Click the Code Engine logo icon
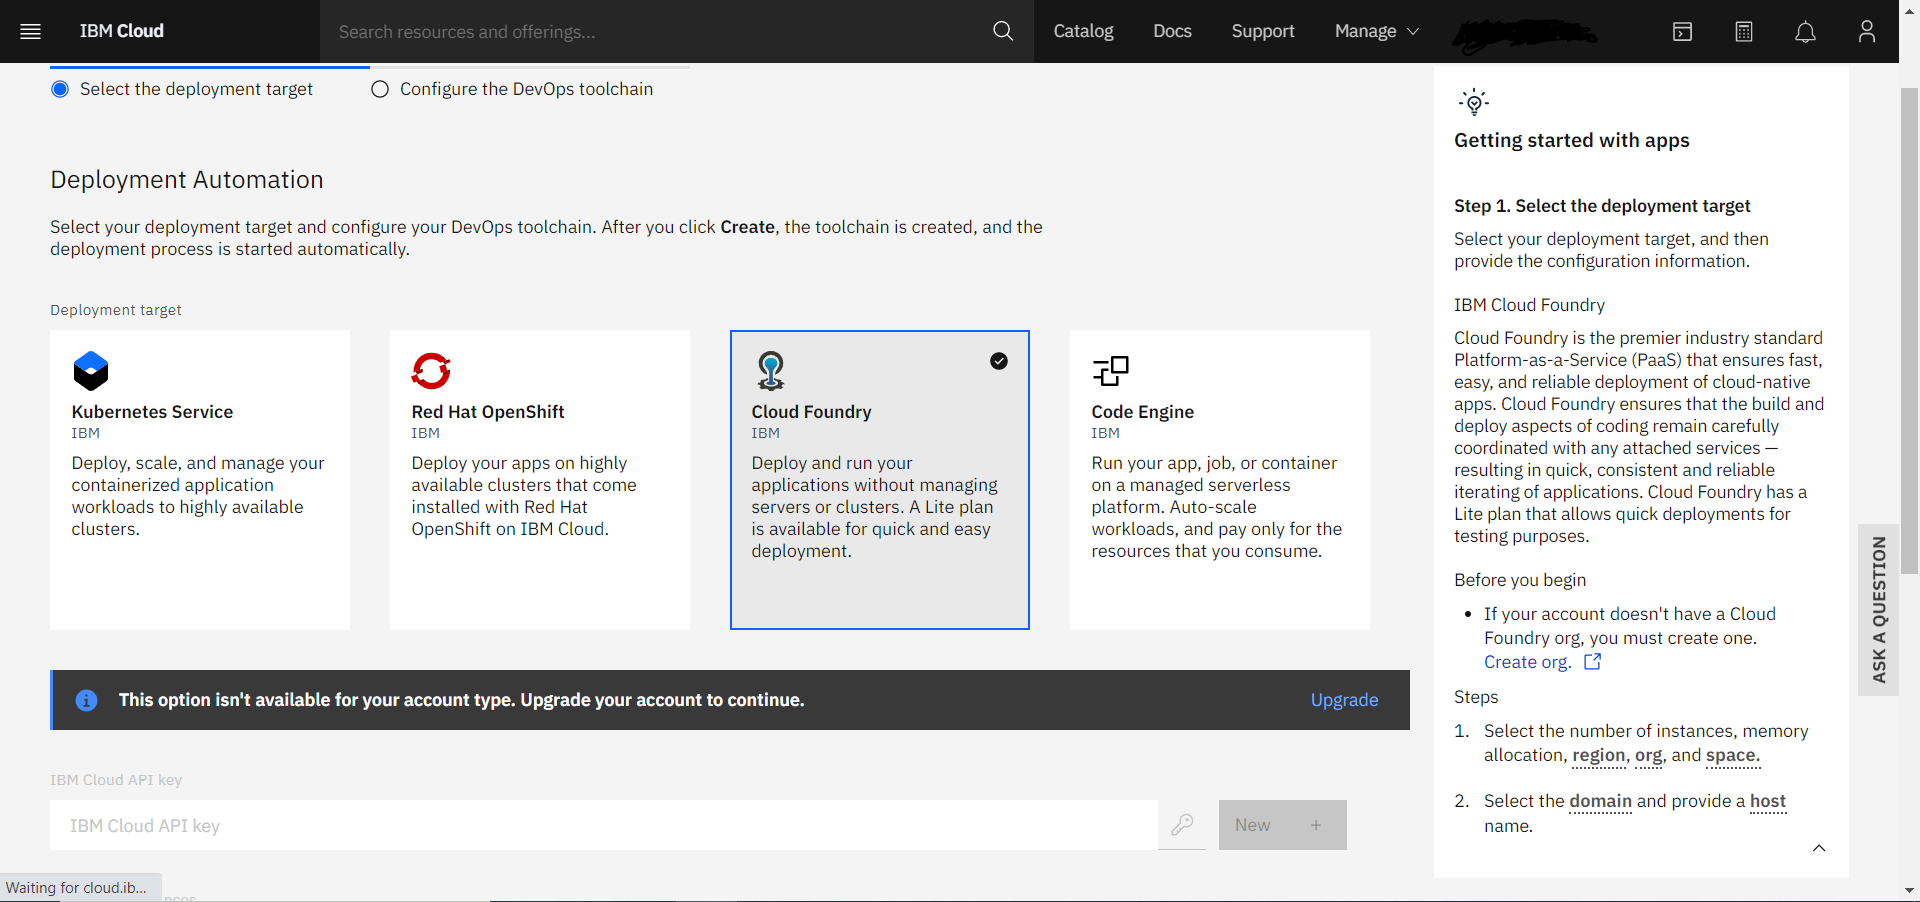 click(1111, 371)
